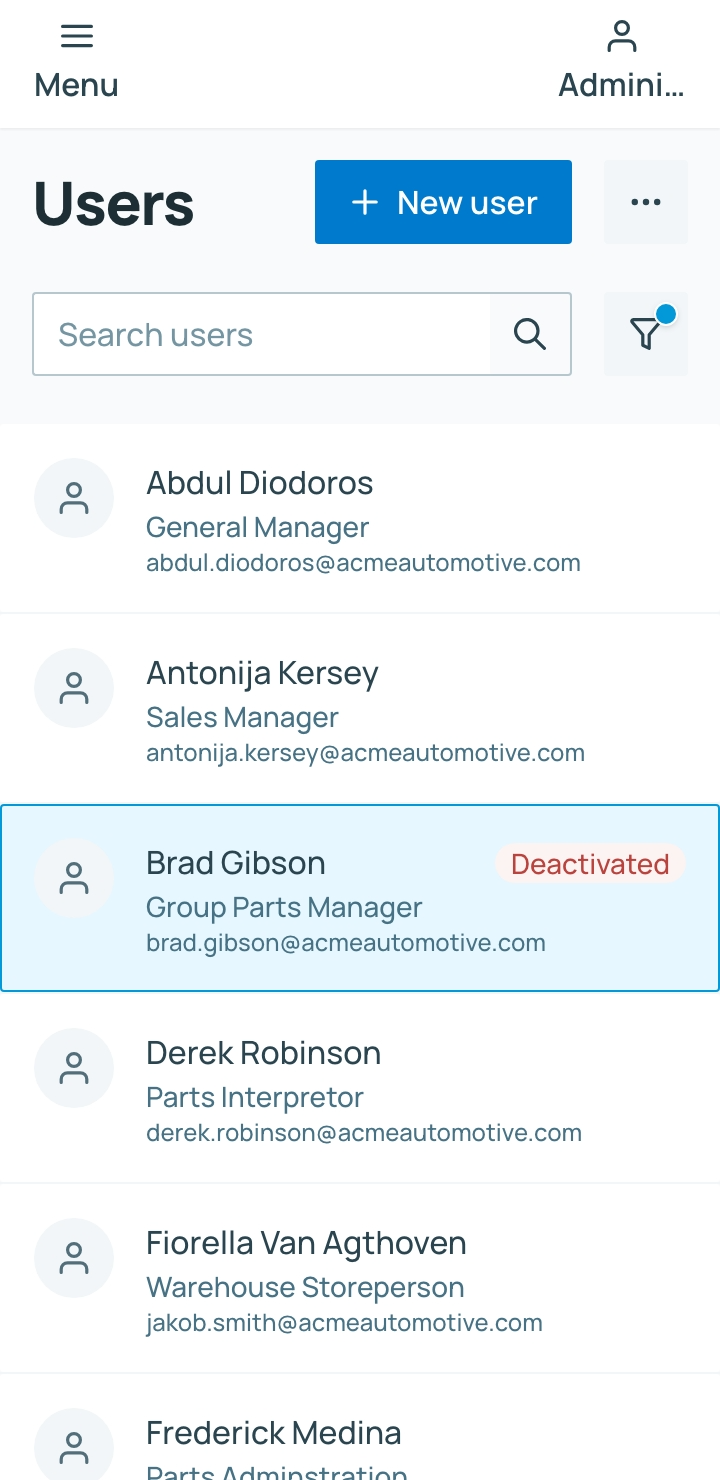
Task: Open the Admin account profile icon
Action: (621, 37)
